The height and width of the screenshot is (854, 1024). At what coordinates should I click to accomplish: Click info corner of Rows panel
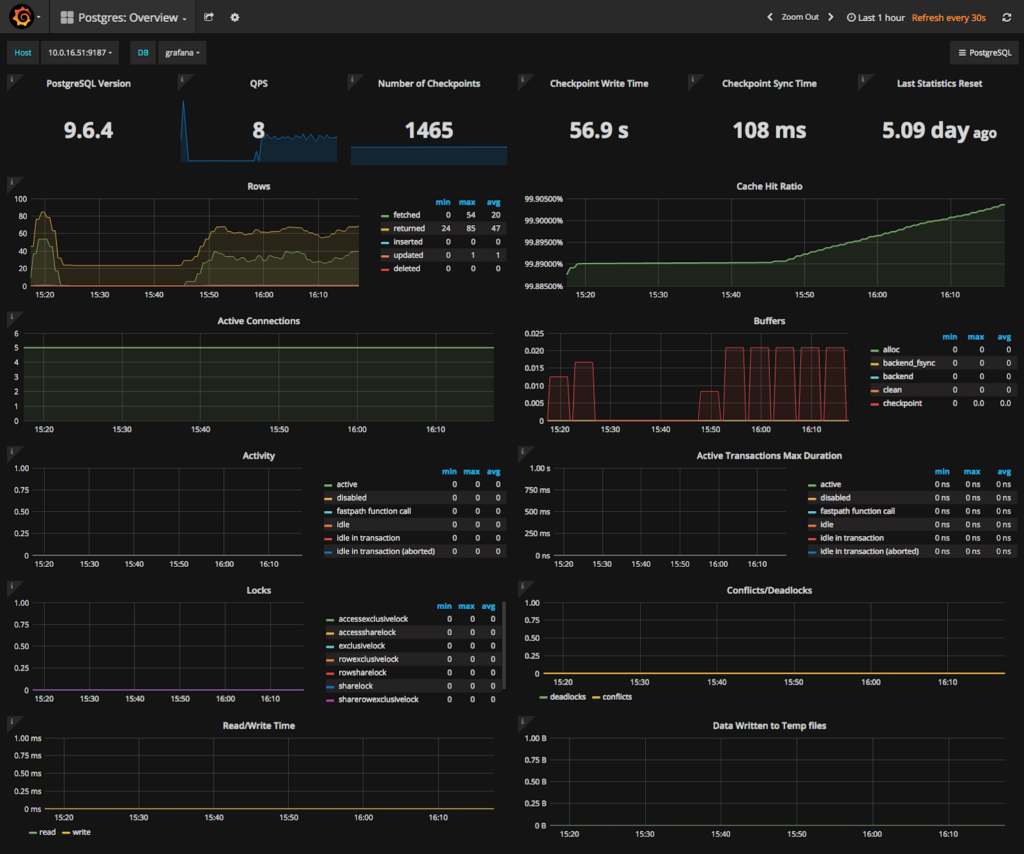pyautogui.click(x=12, y=182)
